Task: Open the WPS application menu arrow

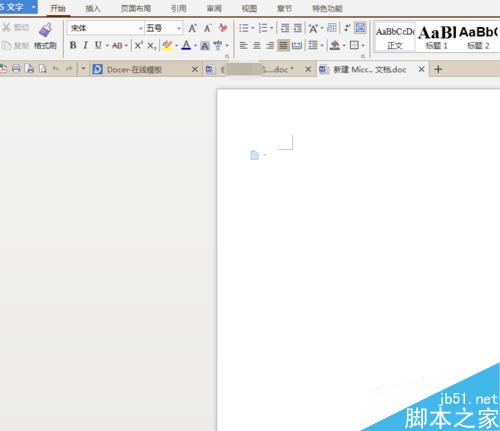Action: (33, 7)
